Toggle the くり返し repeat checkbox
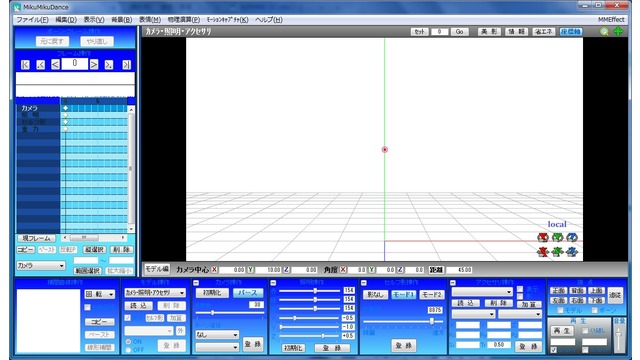640x360 pixels. (584, 331)
